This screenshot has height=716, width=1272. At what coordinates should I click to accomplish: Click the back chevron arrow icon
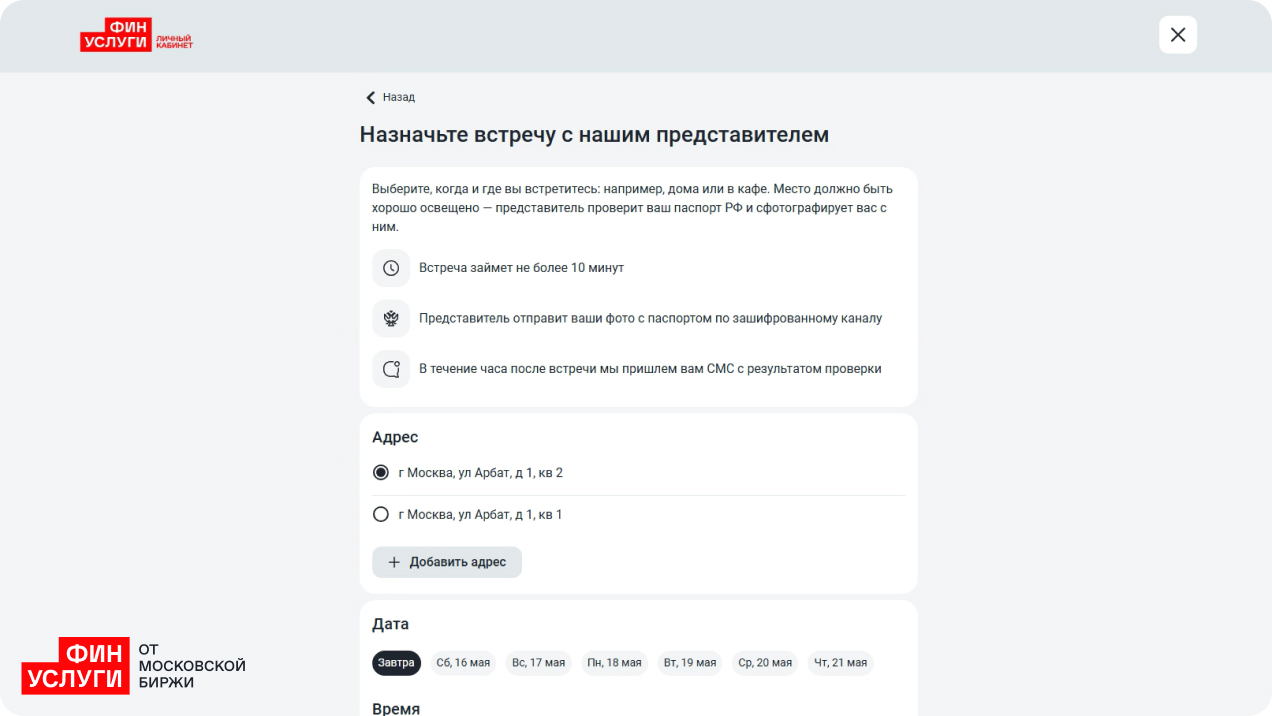370,97
